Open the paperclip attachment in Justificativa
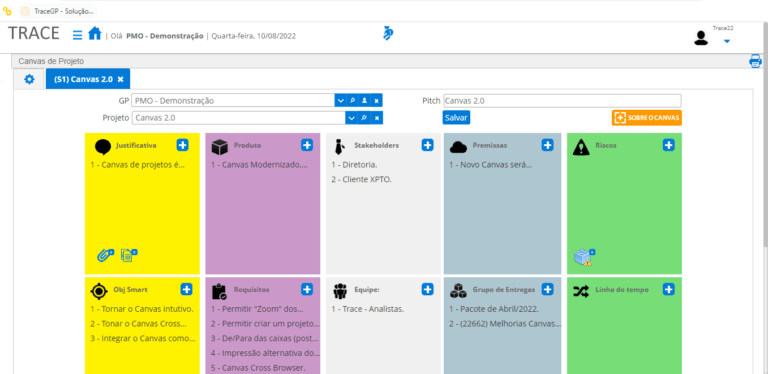 pos(105,256)
